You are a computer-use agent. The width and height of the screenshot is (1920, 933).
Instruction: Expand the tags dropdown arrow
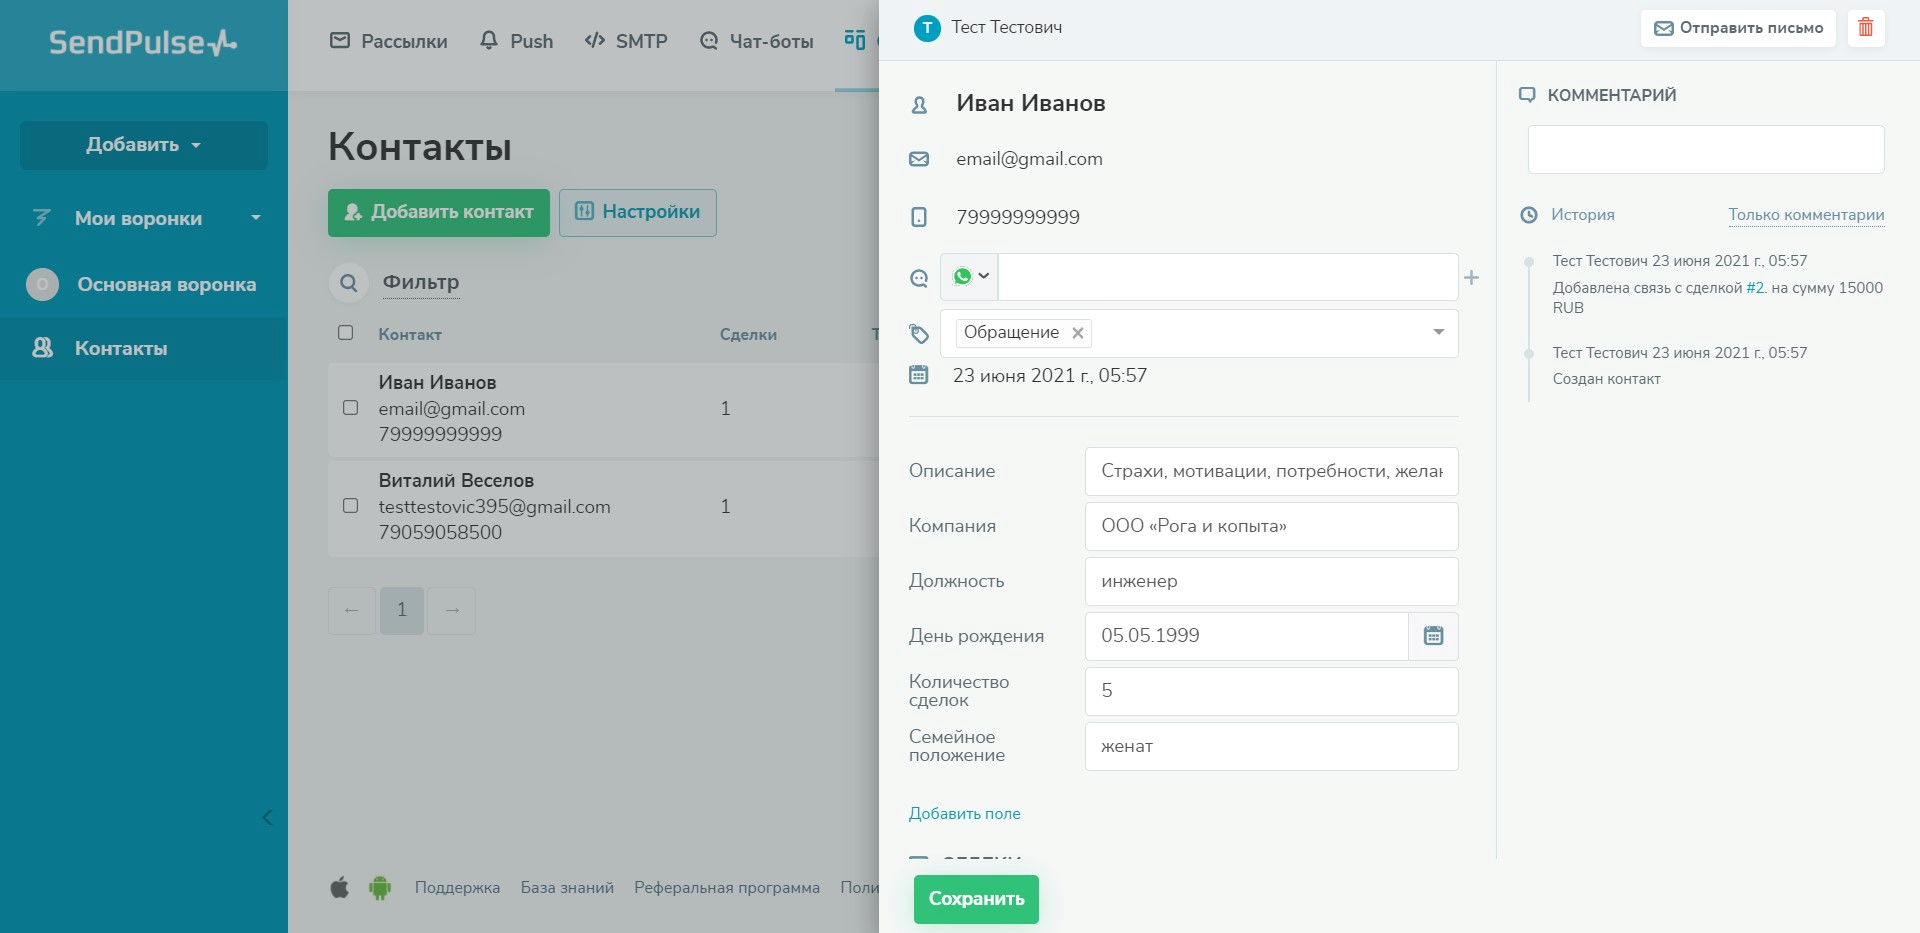click(1438, 333)
